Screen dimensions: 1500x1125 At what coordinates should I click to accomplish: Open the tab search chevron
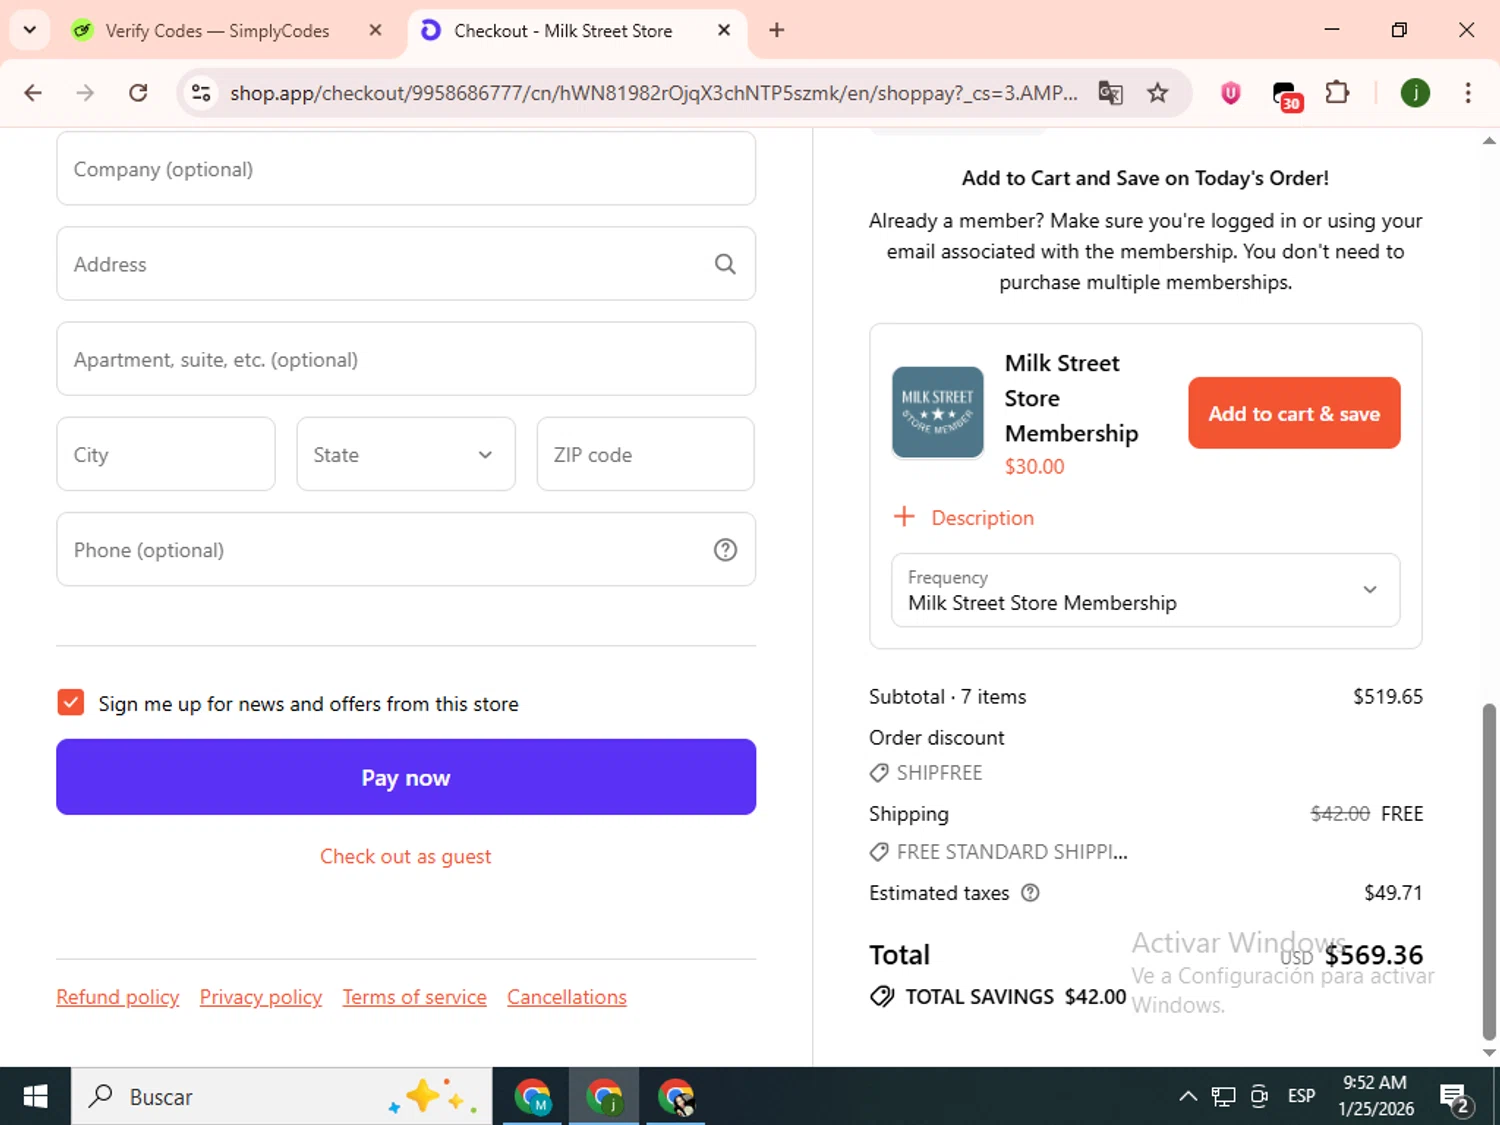pos(30,30)
